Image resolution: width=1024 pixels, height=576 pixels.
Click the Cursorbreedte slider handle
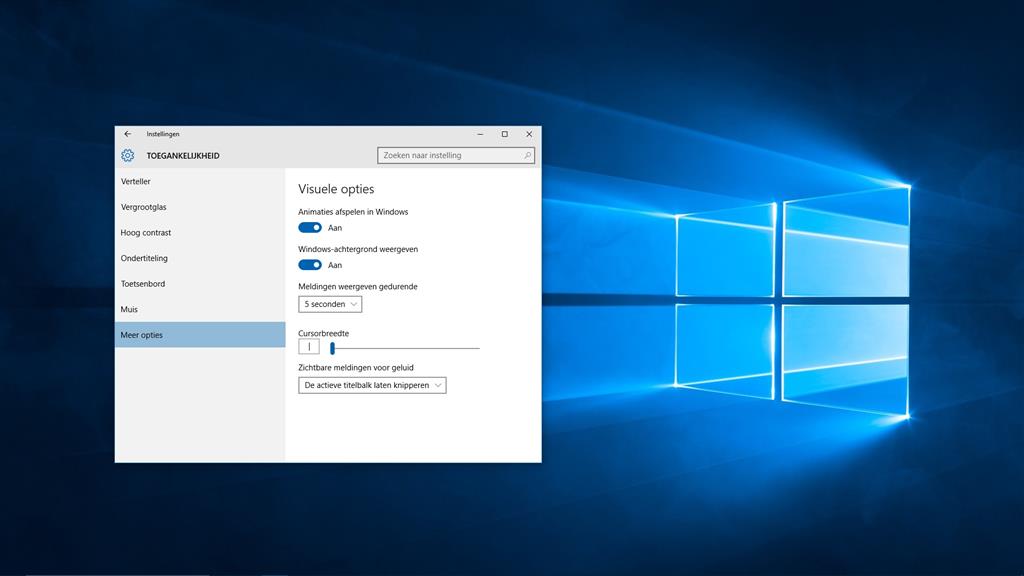[x=332, y=348]
